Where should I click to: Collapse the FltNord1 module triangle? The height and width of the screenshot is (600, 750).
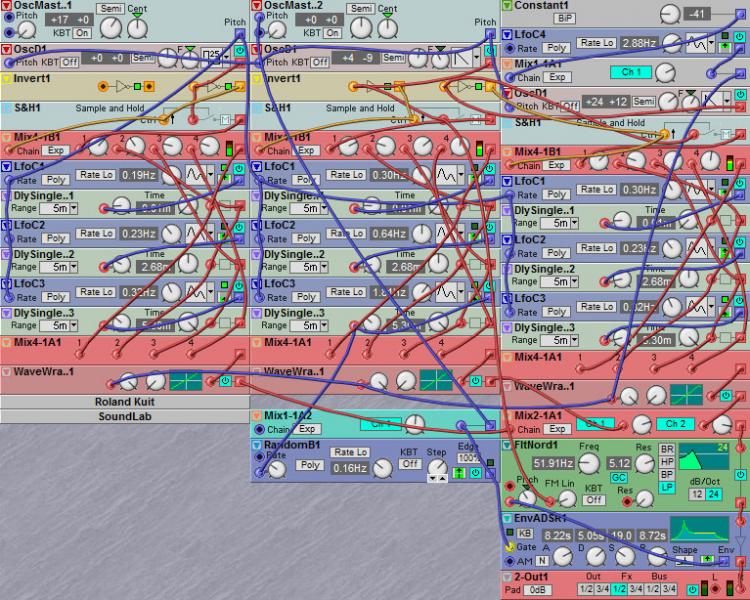tap(507, 445)
